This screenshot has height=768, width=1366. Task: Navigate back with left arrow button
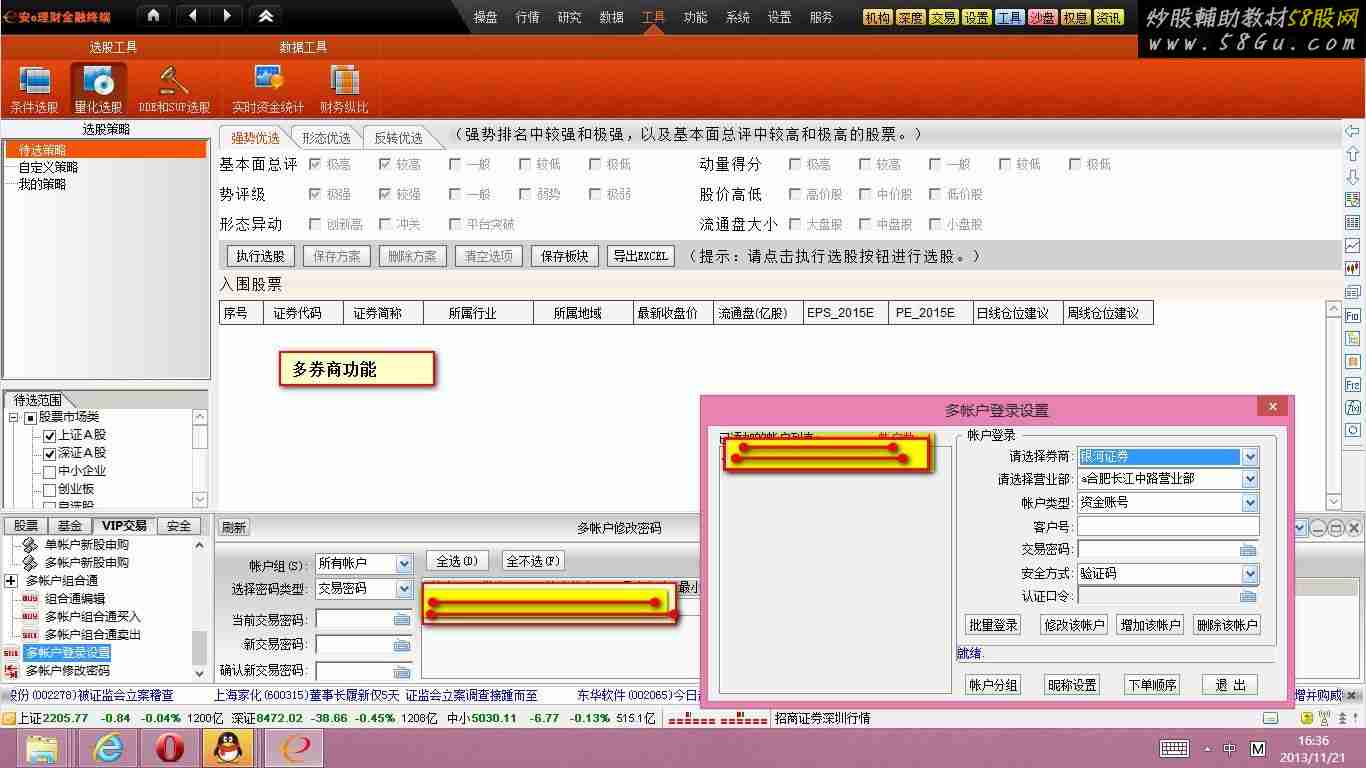[192, 15]
